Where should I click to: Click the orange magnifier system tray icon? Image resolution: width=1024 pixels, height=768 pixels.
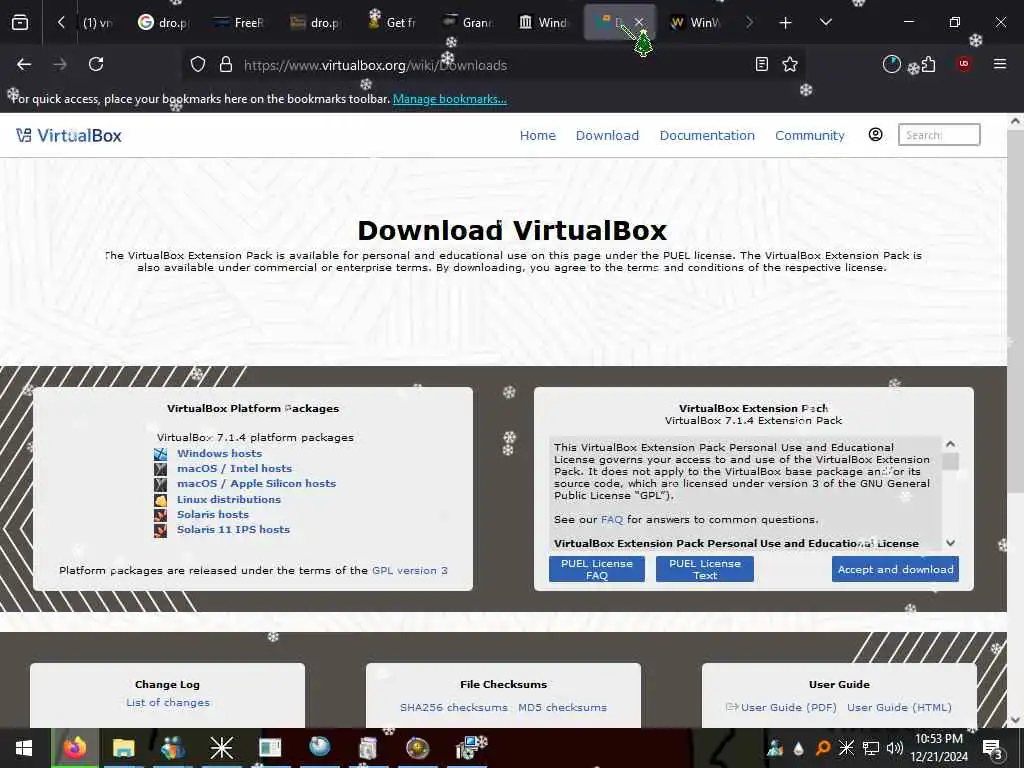pyautogui.click(x=822, y=748)
